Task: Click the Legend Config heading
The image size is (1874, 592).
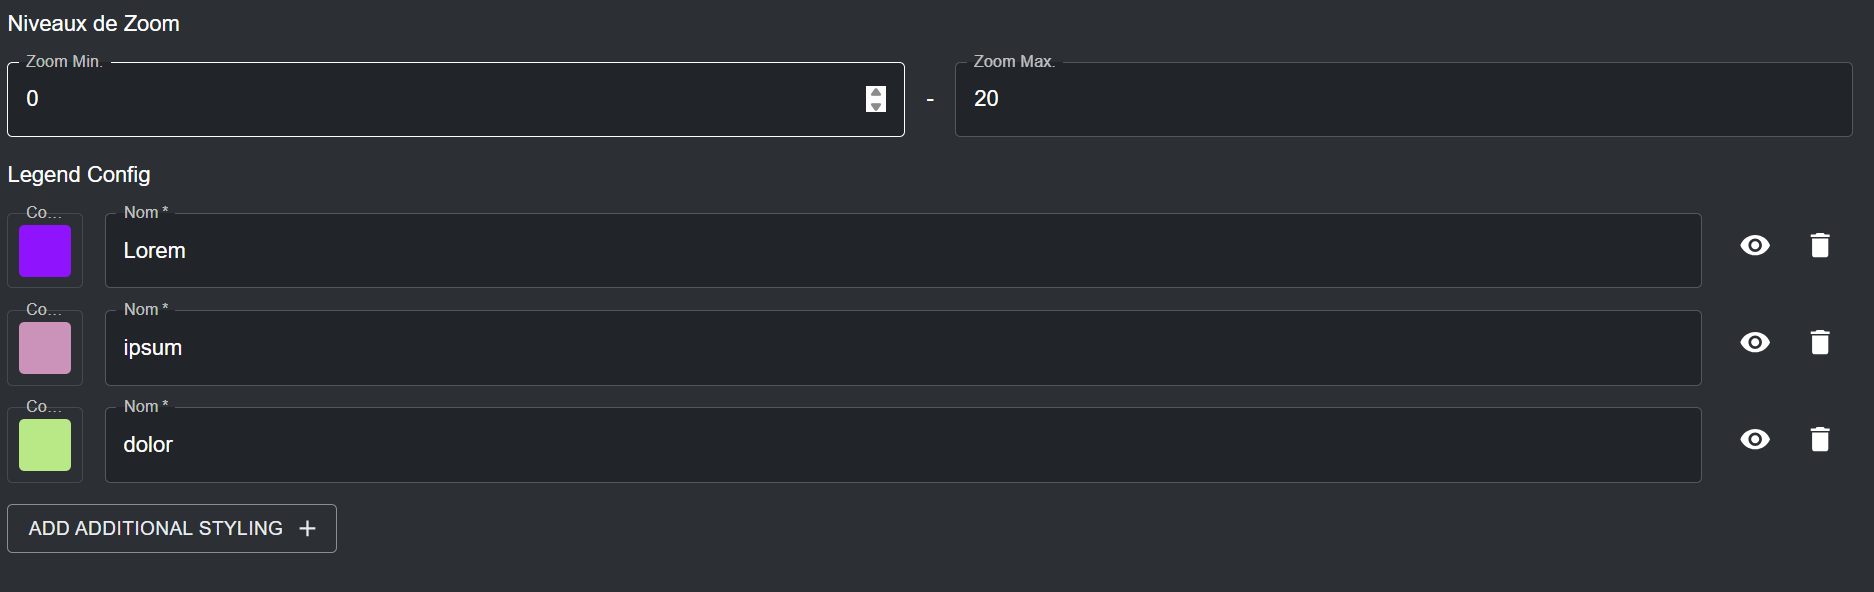Action: click(x=79, y=175)
